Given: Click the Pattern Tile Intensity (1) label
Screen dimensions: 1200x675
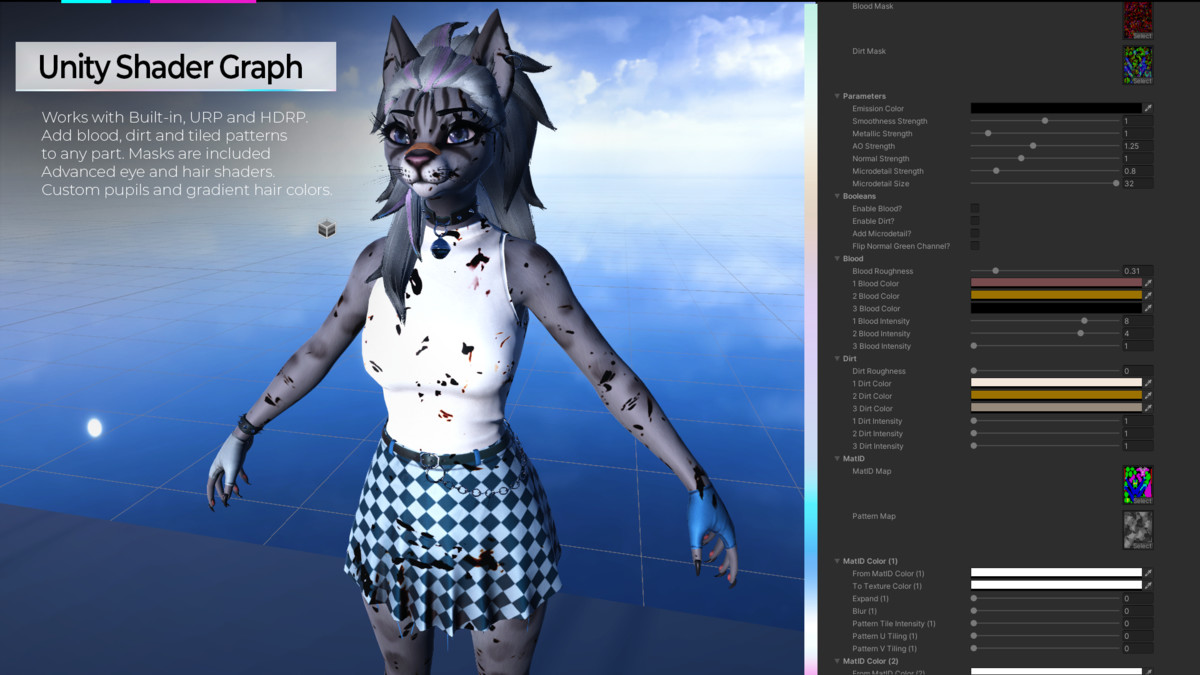Looking at the screenshot, I should 894,624.
